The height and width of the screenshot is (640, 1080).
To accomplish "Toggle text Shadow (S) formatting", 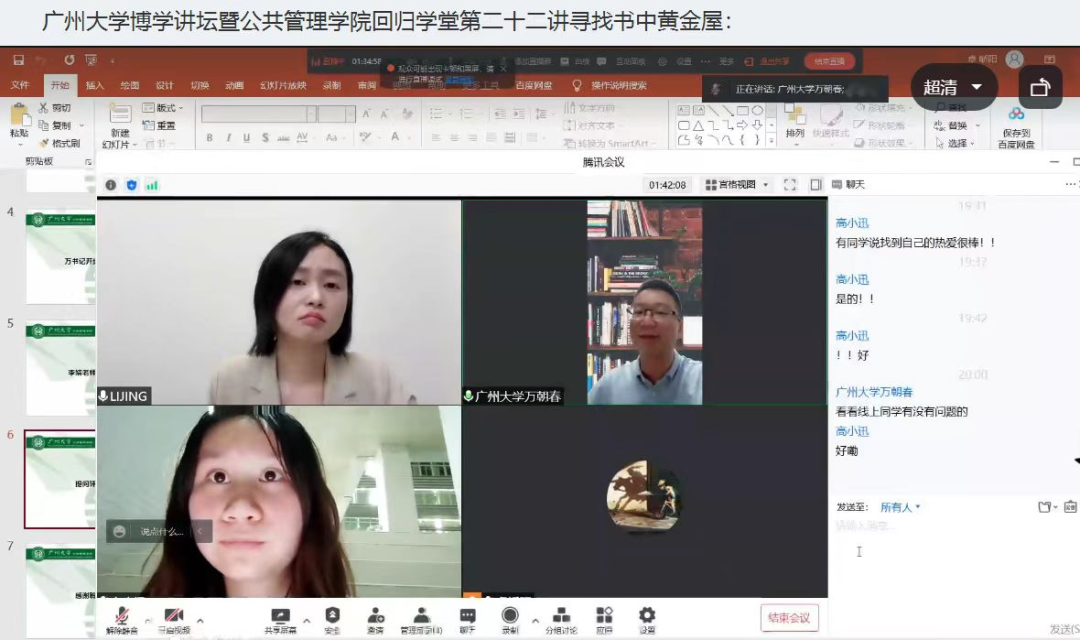I will (x=265, y=138).
